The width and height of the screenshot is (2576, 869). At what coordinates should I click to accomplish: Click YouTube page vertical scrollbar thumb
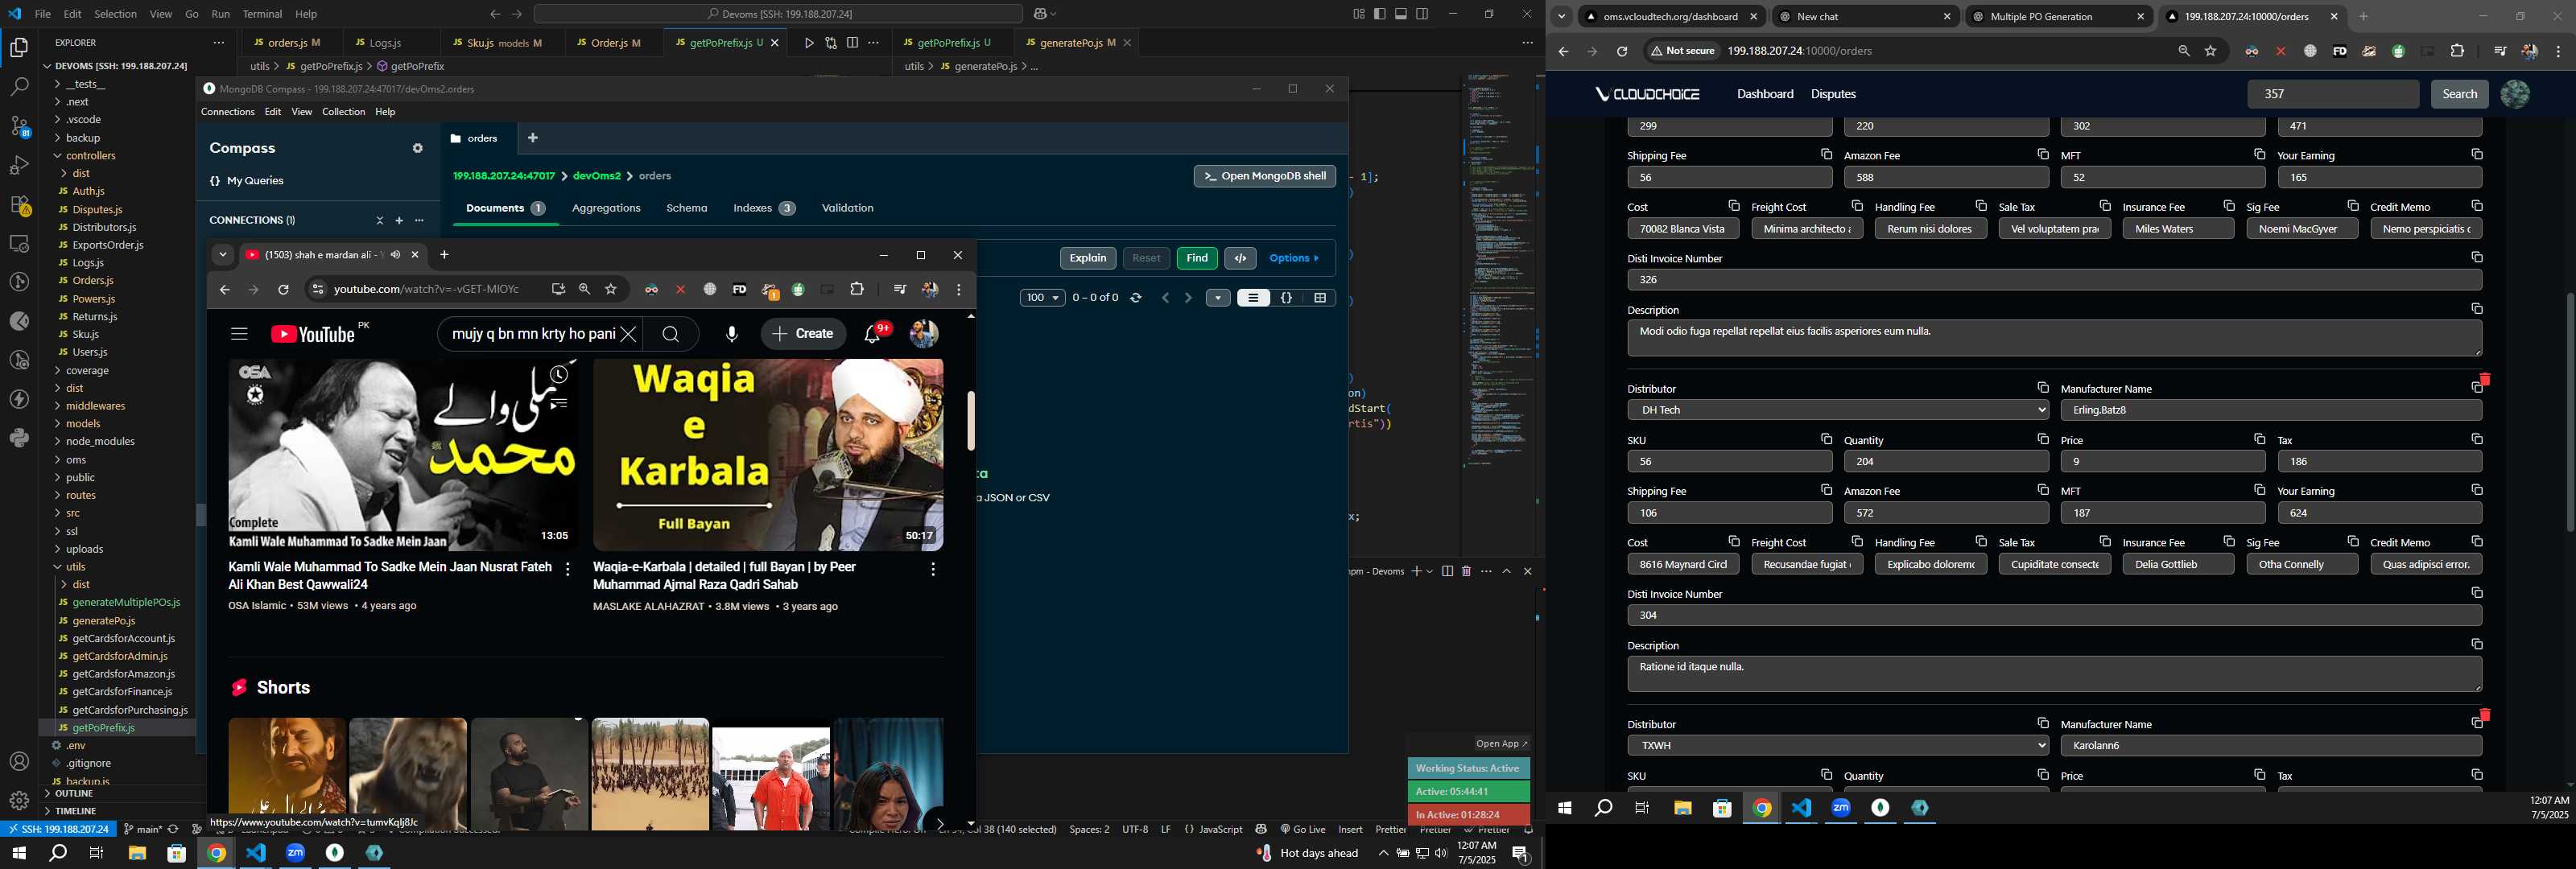[x=970, y=420]
